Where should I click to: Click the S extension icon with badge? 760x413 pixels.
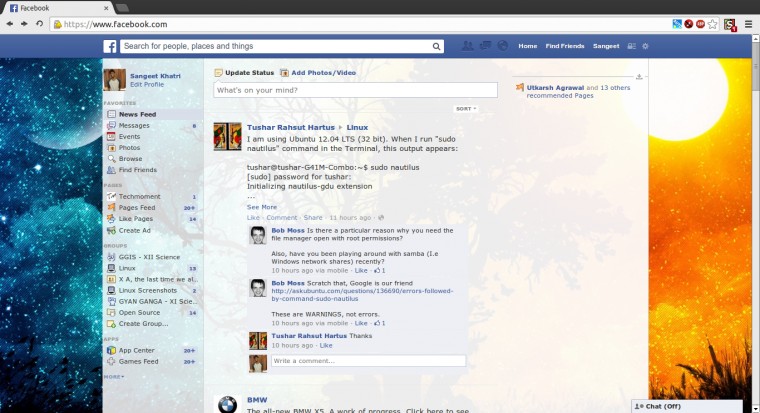730,25
